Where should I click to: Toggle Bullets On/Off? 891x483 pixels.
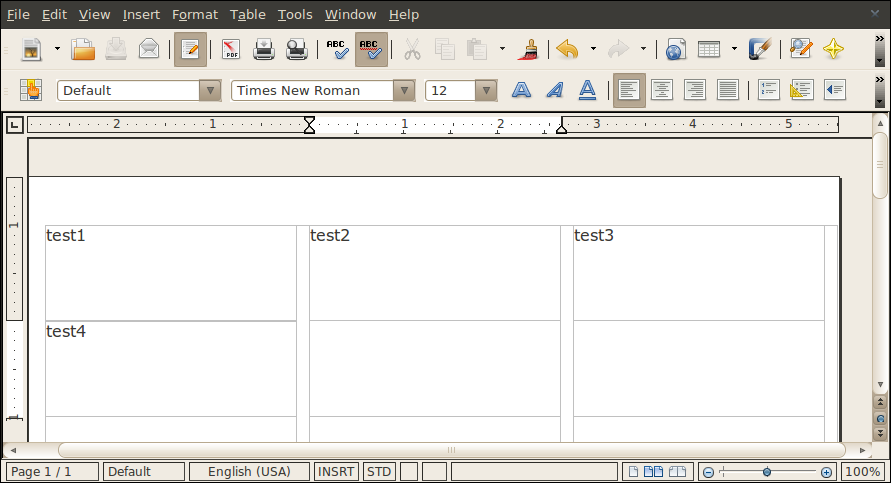point(801,90)
